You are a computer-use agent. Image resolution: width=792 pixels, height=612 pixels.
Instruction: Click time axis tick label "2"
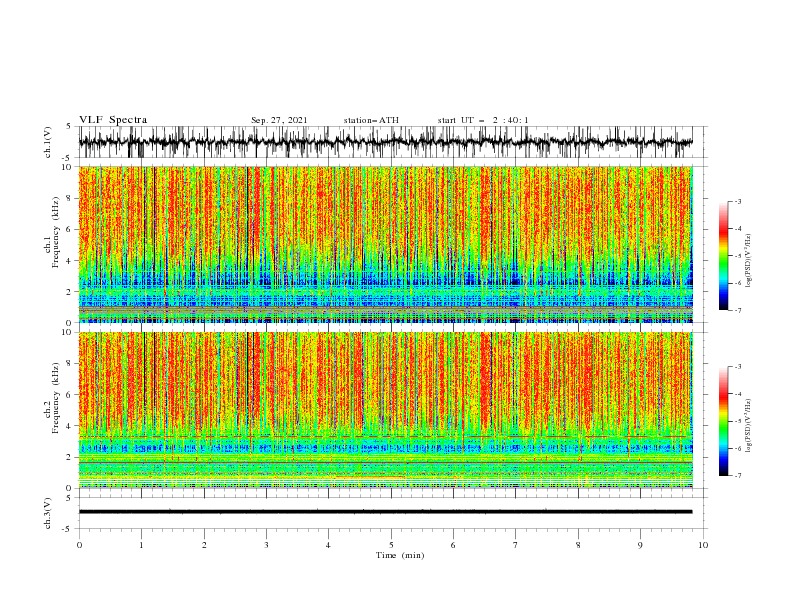(x=204, y=545)
